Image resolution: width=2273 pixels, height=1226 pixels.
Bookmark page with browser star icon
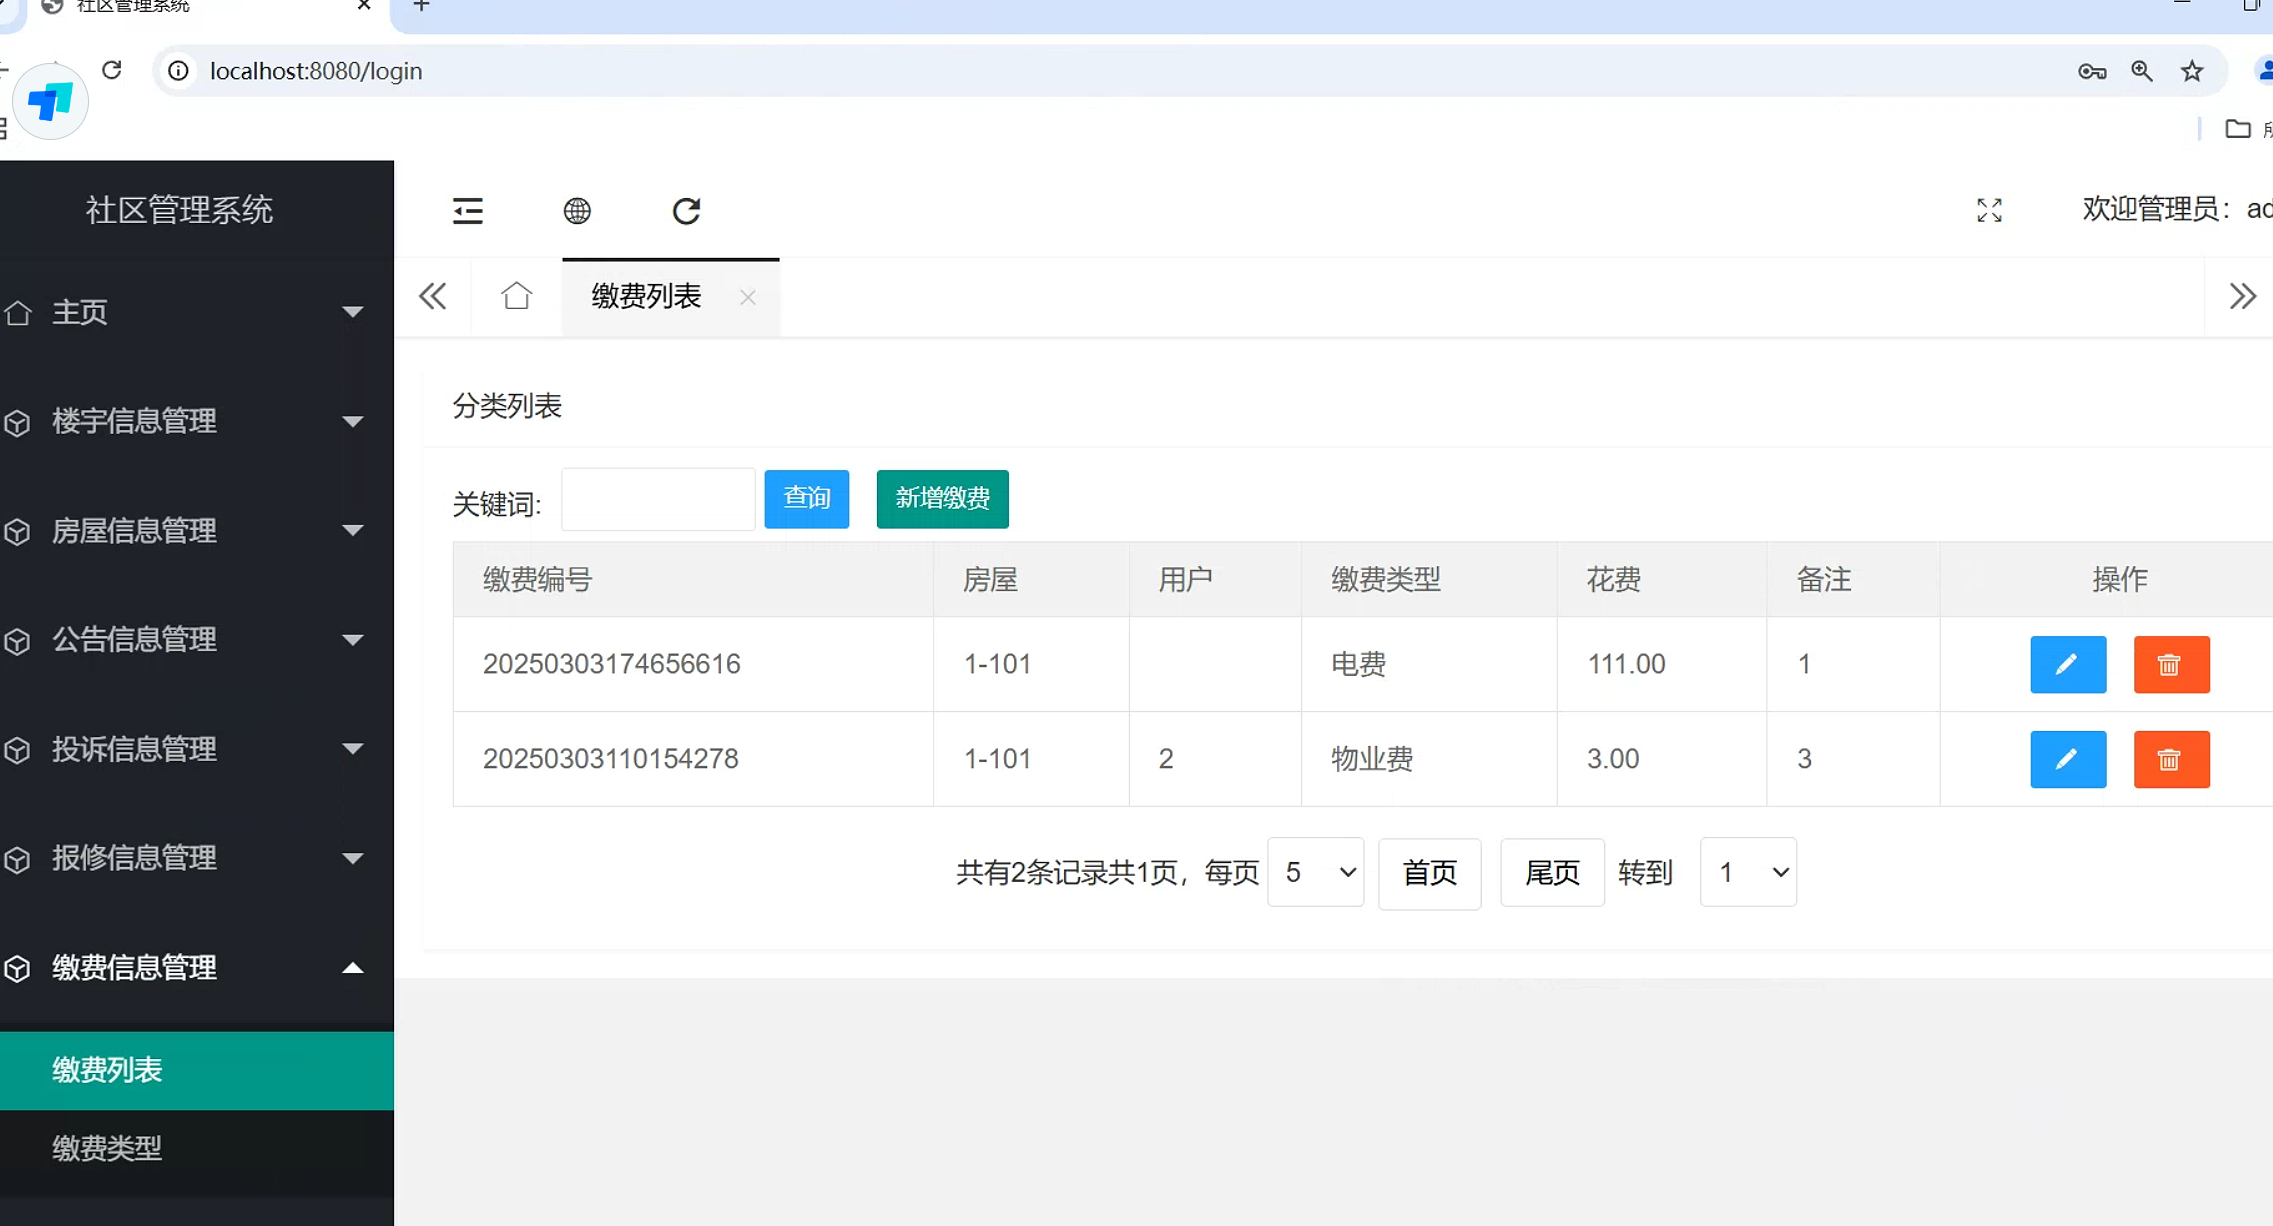(x=2191, y=71)
